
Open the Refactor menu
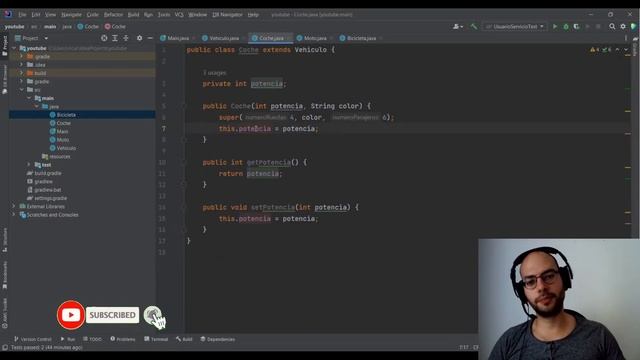pyautogui.click(x=113, y=15)
